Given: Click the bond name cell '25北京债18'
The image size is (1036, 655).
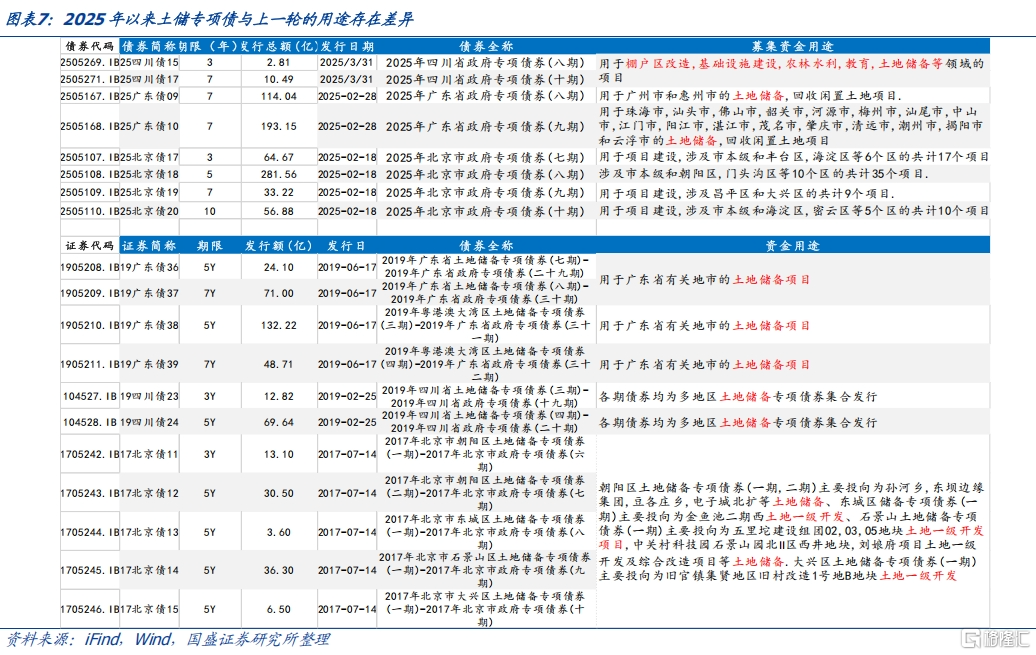Looking at the screenshot, I should coord(149,174).
